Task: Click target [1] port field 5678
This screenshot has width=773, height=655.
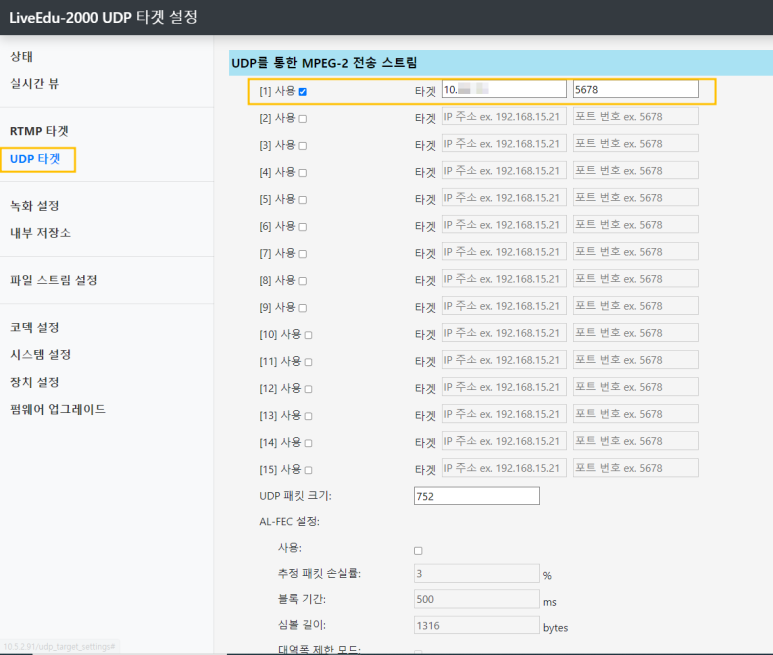Action: click(x=635, y=89)
